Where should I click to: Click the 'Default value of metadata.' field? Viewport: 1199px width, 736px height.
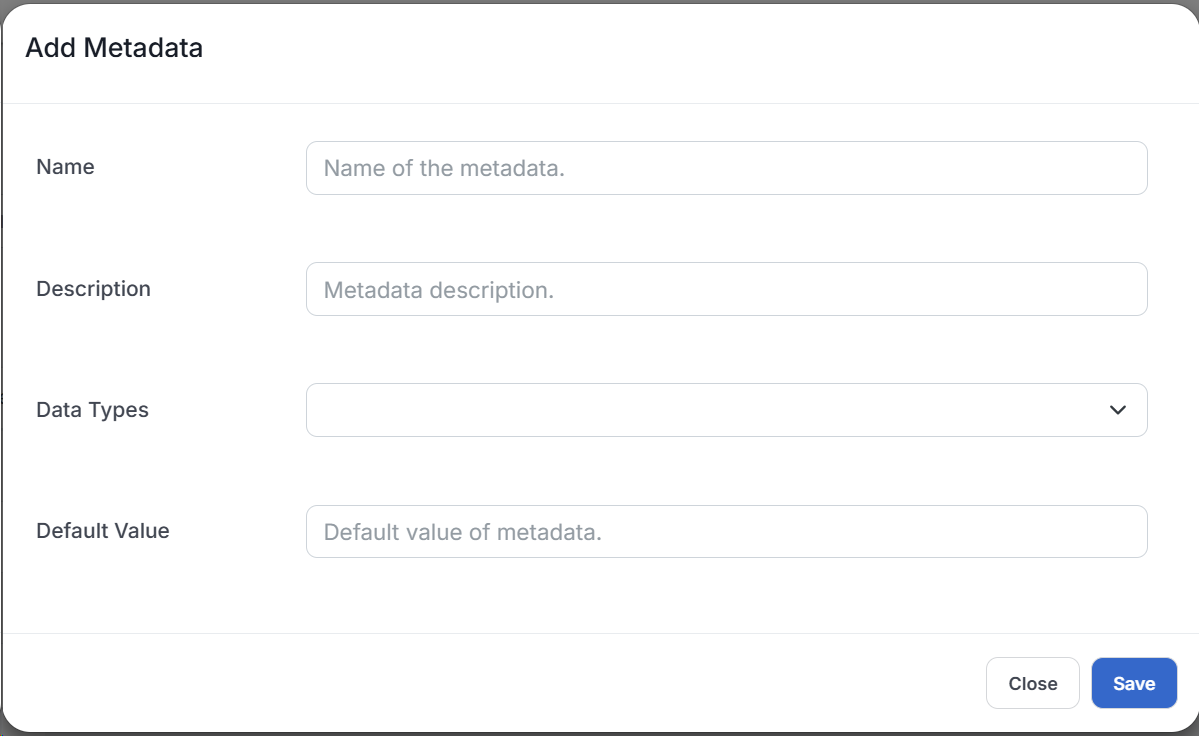click(x=727, y=531)
